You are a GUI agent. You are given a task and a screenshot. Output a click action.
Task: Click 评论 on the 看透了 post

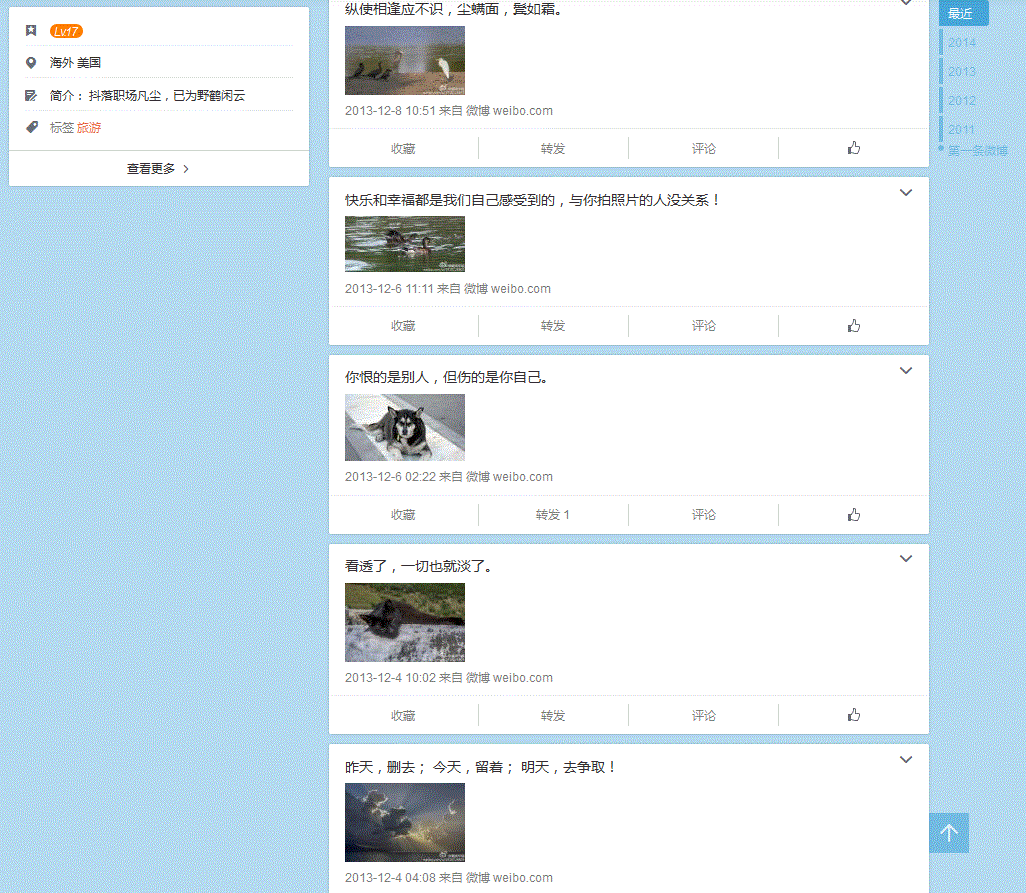point(703,715)
